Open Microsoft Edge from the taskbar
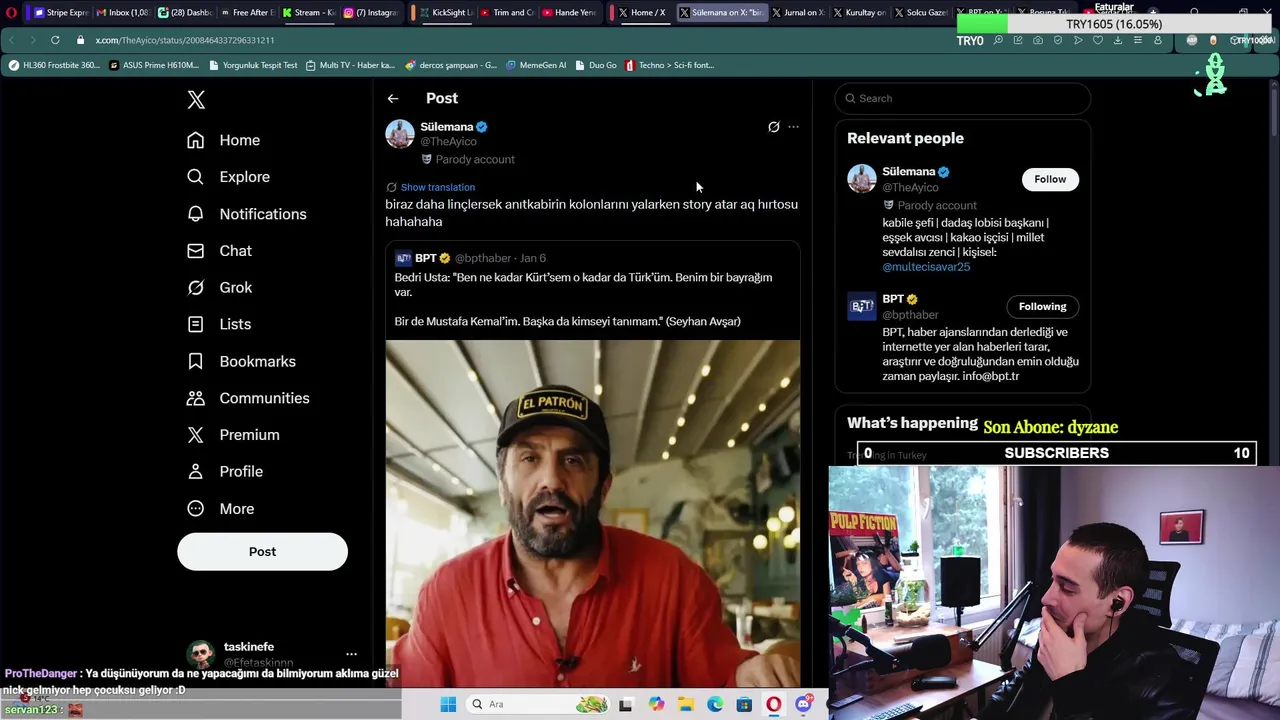 715,704
